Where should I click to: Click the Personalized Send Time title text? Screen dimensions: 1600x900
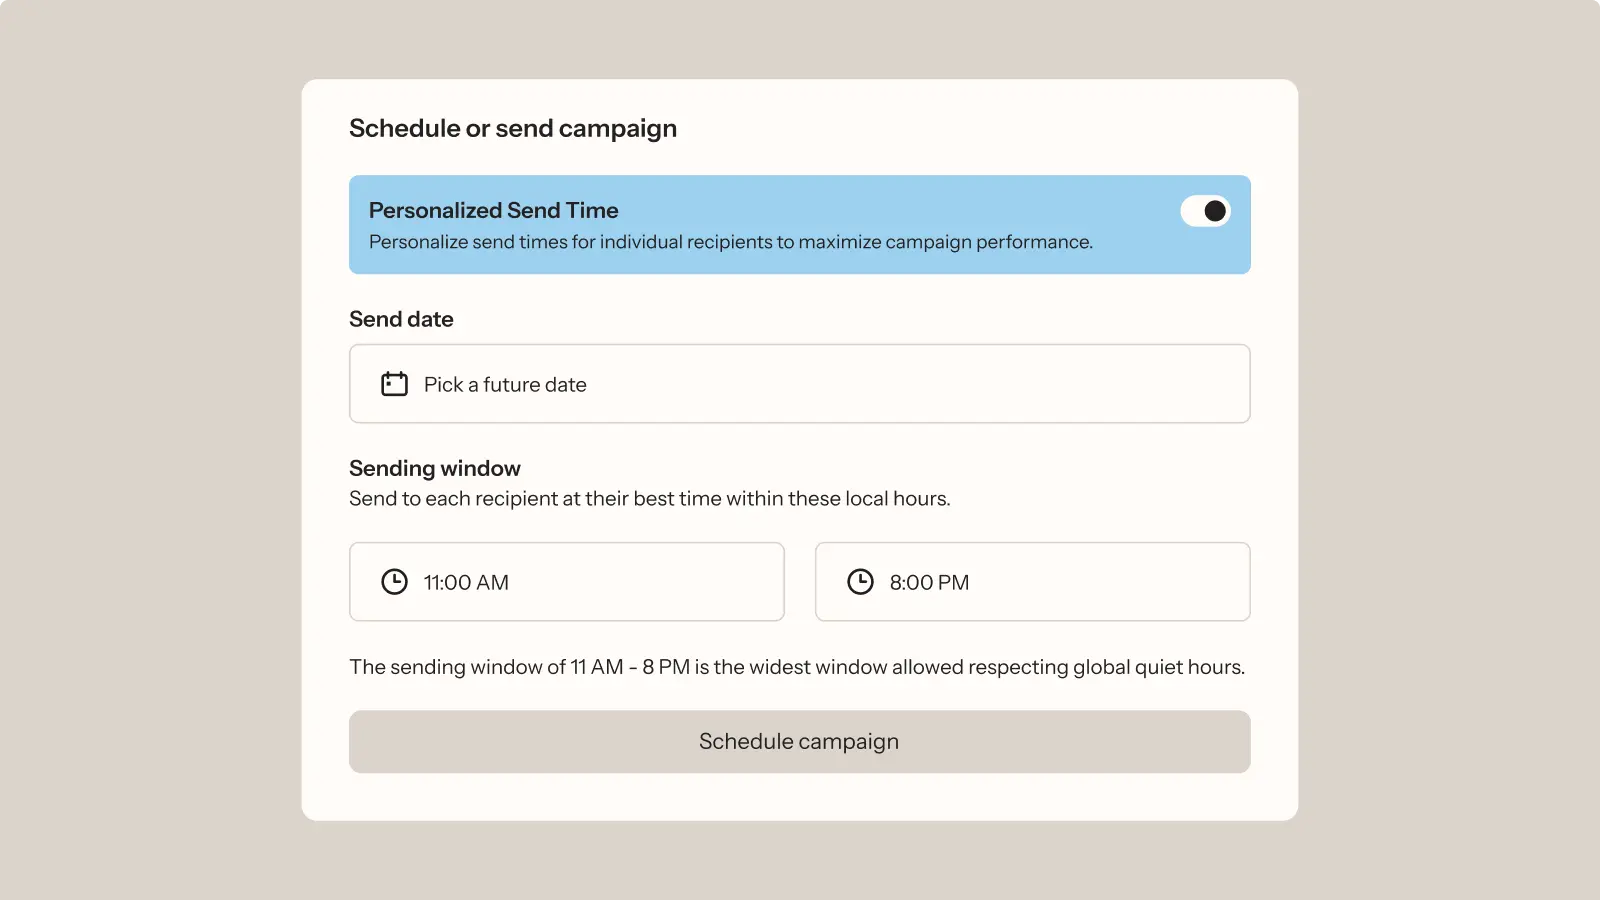click(493, 210)
